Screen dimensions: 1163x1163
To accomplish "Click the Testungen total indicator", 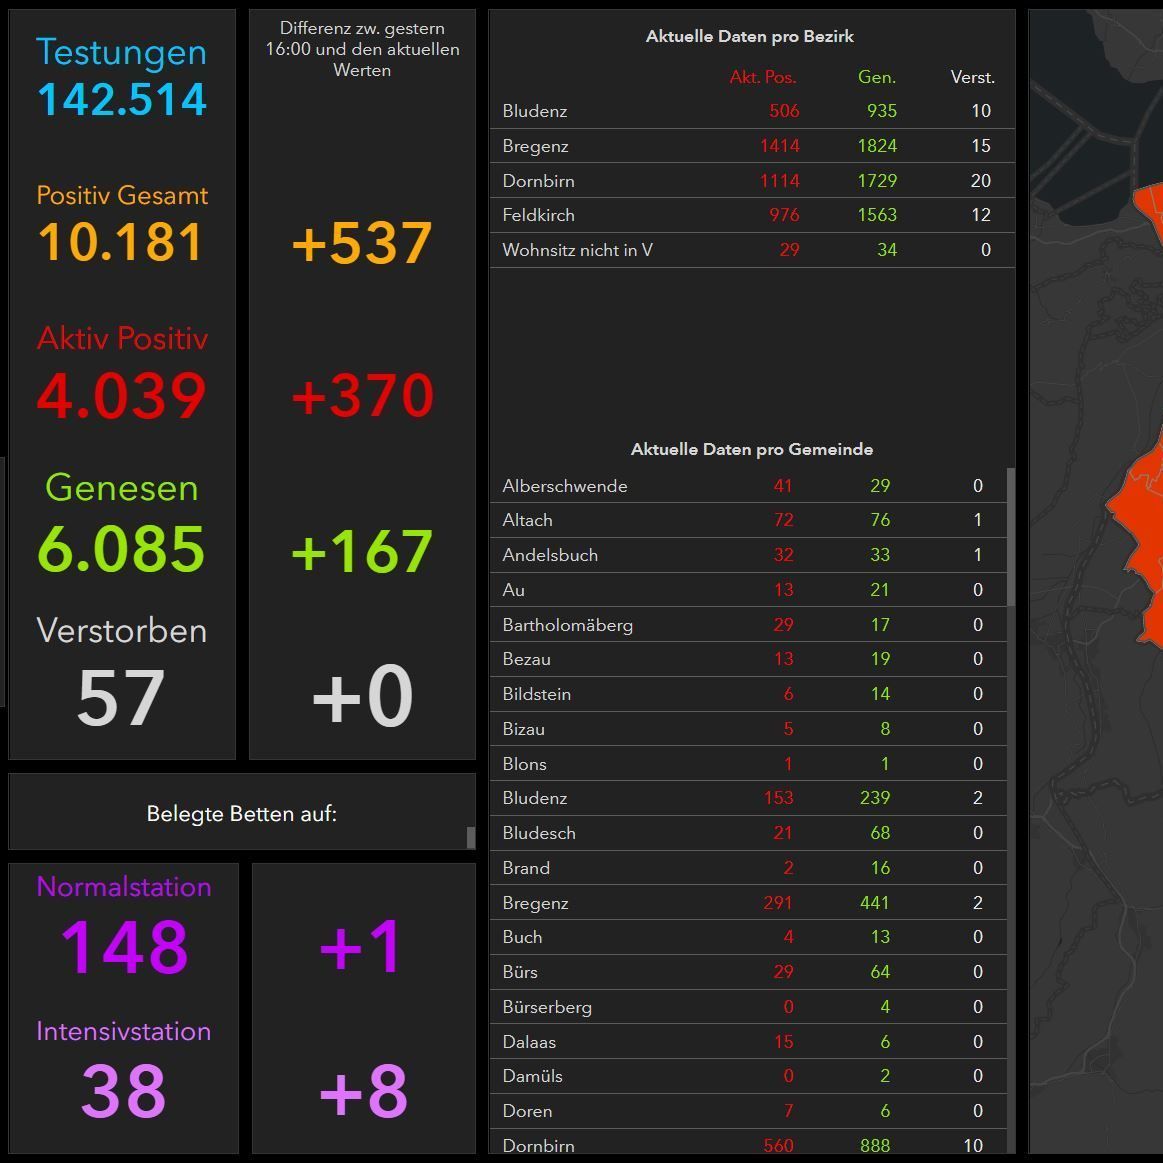I will coord(122,99).
